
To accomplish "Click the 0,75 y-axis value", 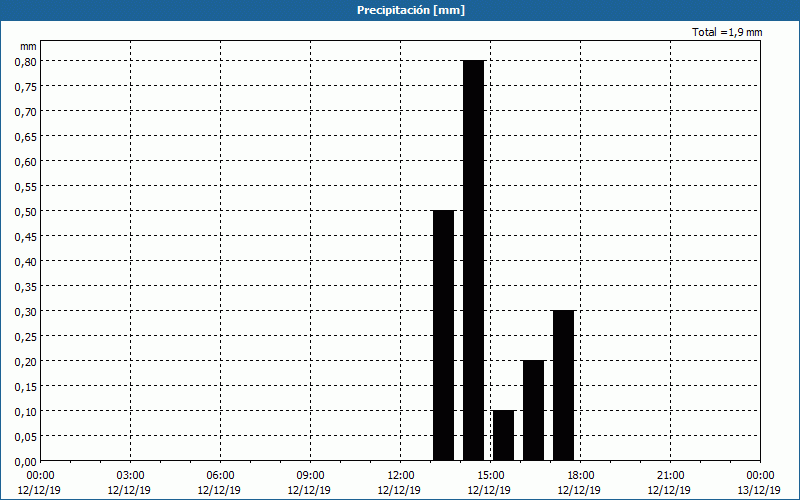I will pyautogui.click(x=26, y=87).
